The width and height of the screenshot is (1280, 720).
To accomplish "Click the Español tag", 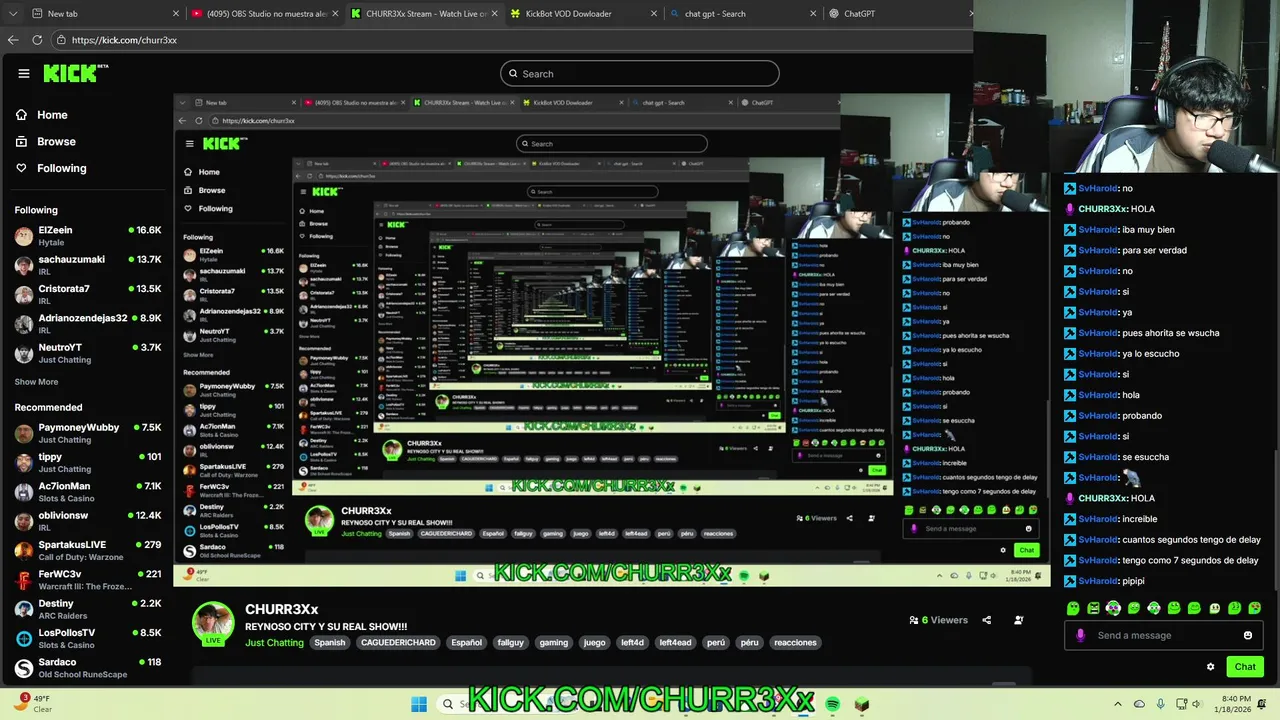I will (466, 643).
